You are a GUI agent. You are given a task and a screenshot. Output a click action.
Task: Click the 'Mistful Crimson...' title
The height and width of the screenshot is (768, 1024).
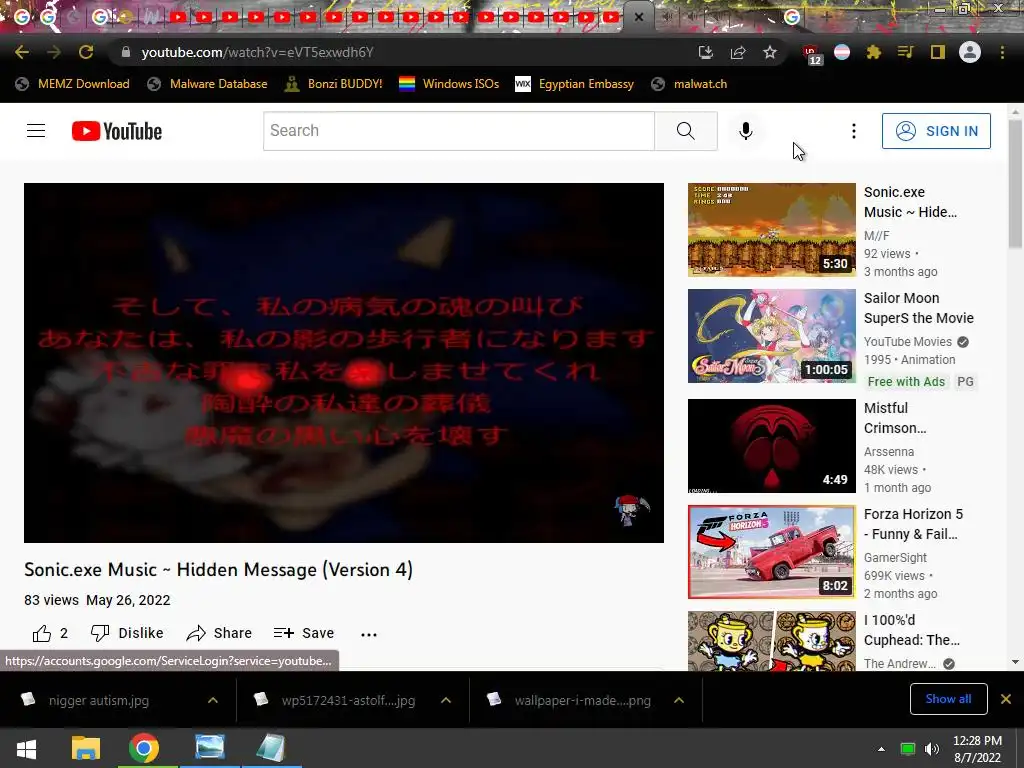pyautogui.click(x=895, y=418)
